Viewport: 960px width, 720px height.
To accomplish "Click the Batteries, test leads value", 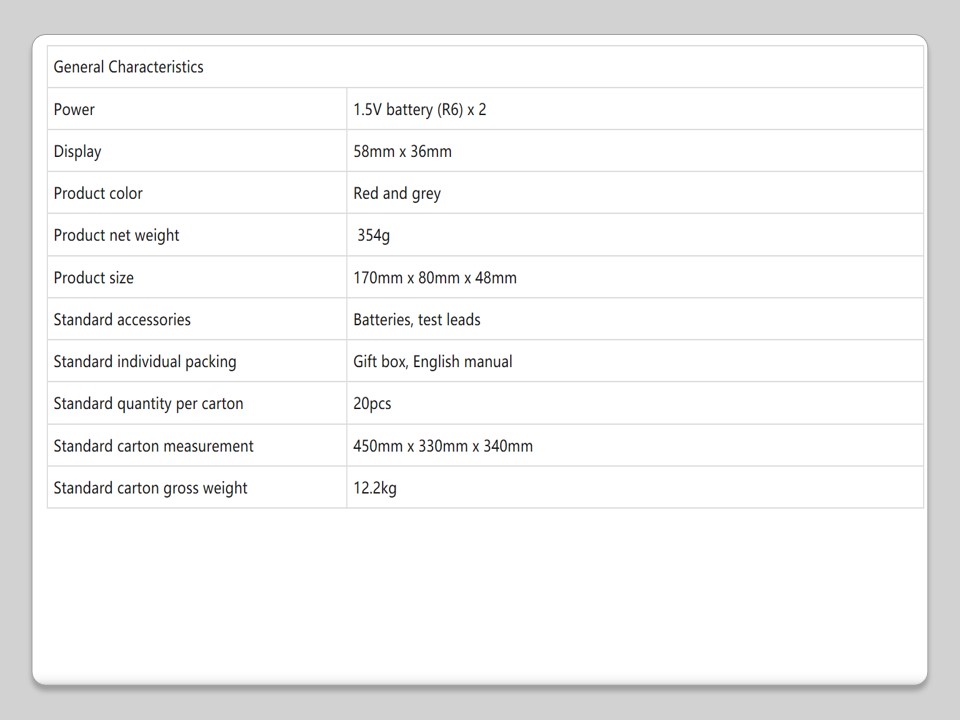I will click(416, 320).
